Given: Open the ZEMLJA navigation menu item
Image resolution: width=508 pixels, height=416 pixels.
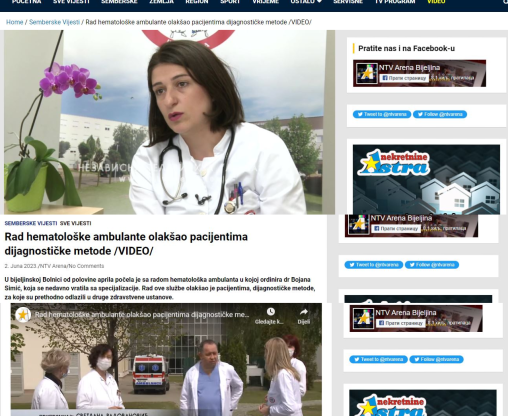Looking at the screenshot, I should point(161,2).
